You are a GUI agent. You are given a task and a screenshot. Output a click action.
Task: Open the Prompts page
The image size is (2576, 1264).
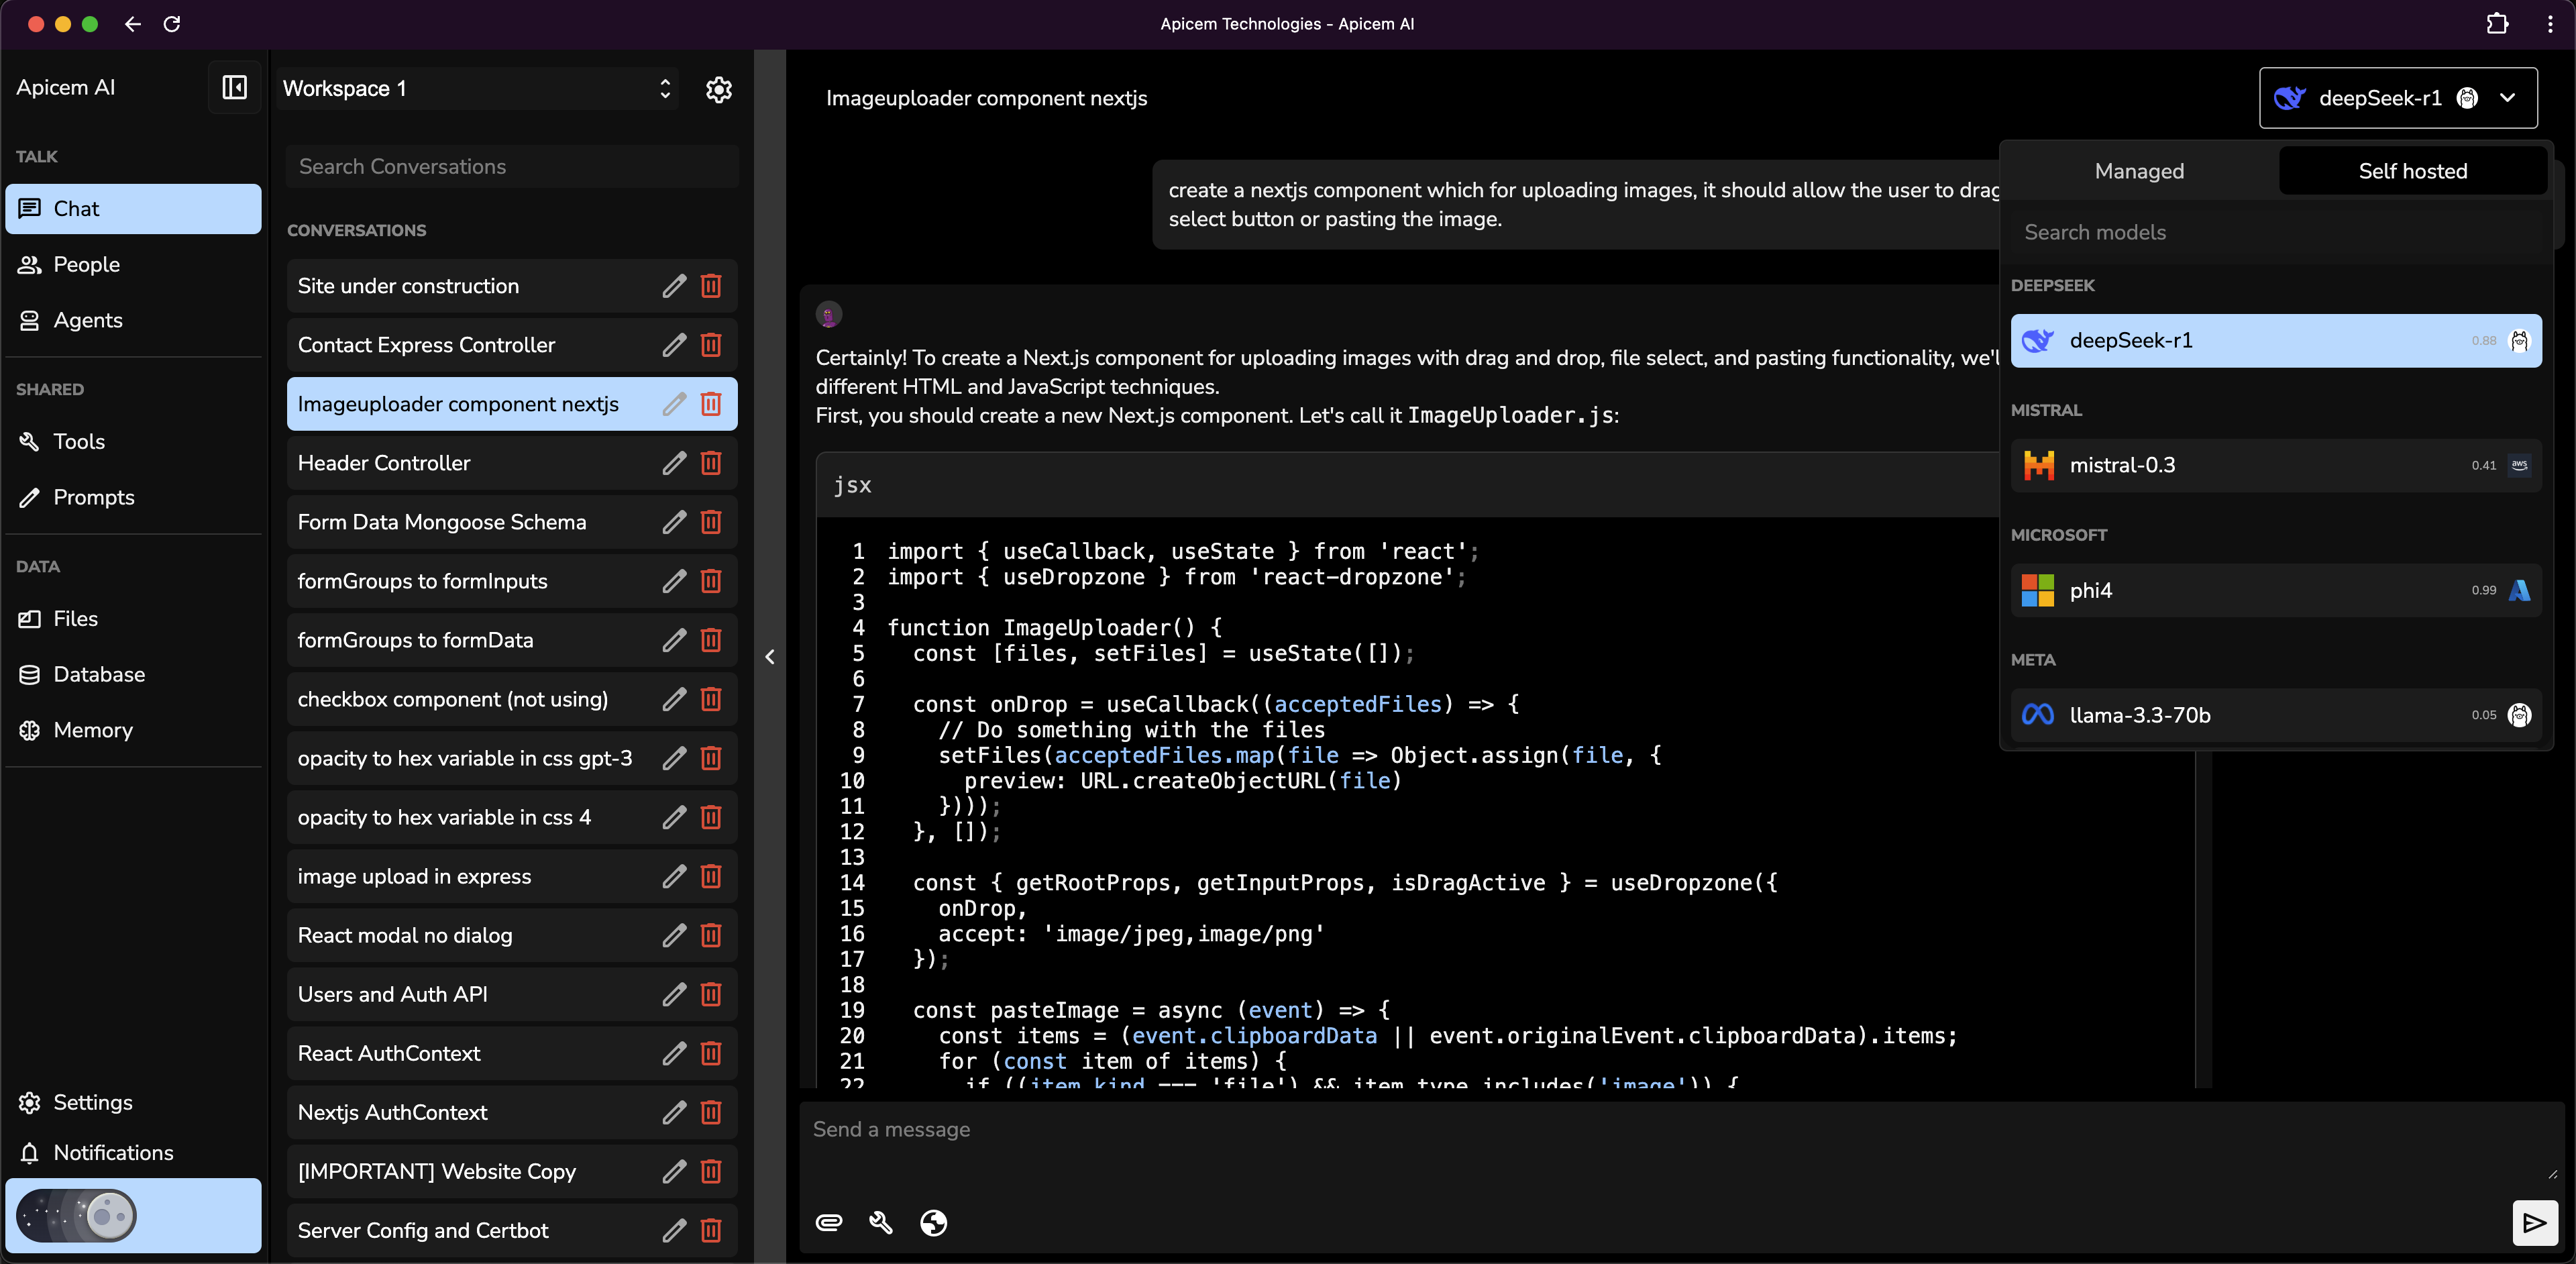[133, 498]
